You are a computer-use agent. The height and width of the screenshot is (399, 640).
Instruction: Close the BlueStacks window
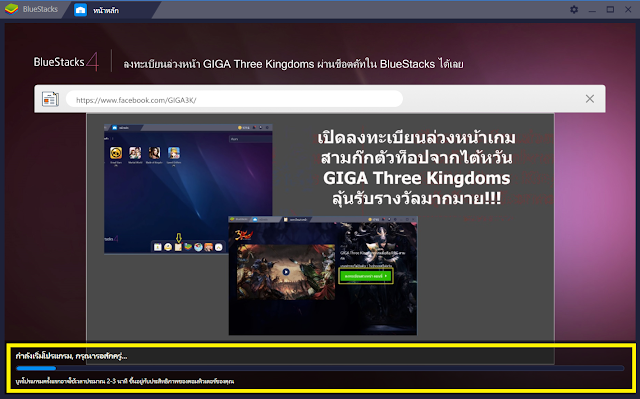[628, 9]
